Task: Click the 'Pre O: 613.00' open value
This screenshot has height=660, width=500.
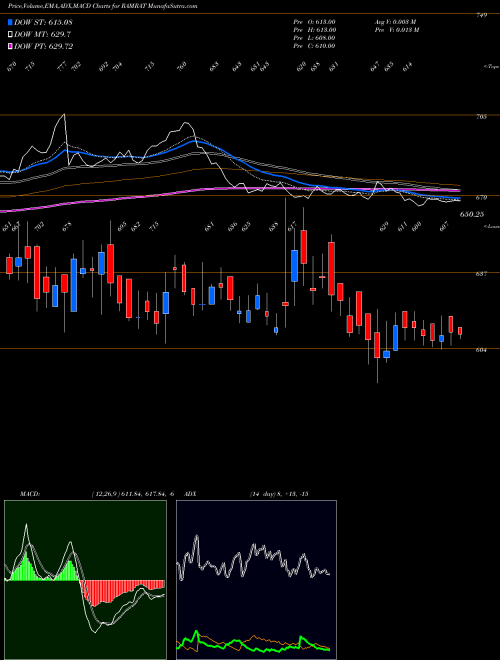Action: click(314, 22)
